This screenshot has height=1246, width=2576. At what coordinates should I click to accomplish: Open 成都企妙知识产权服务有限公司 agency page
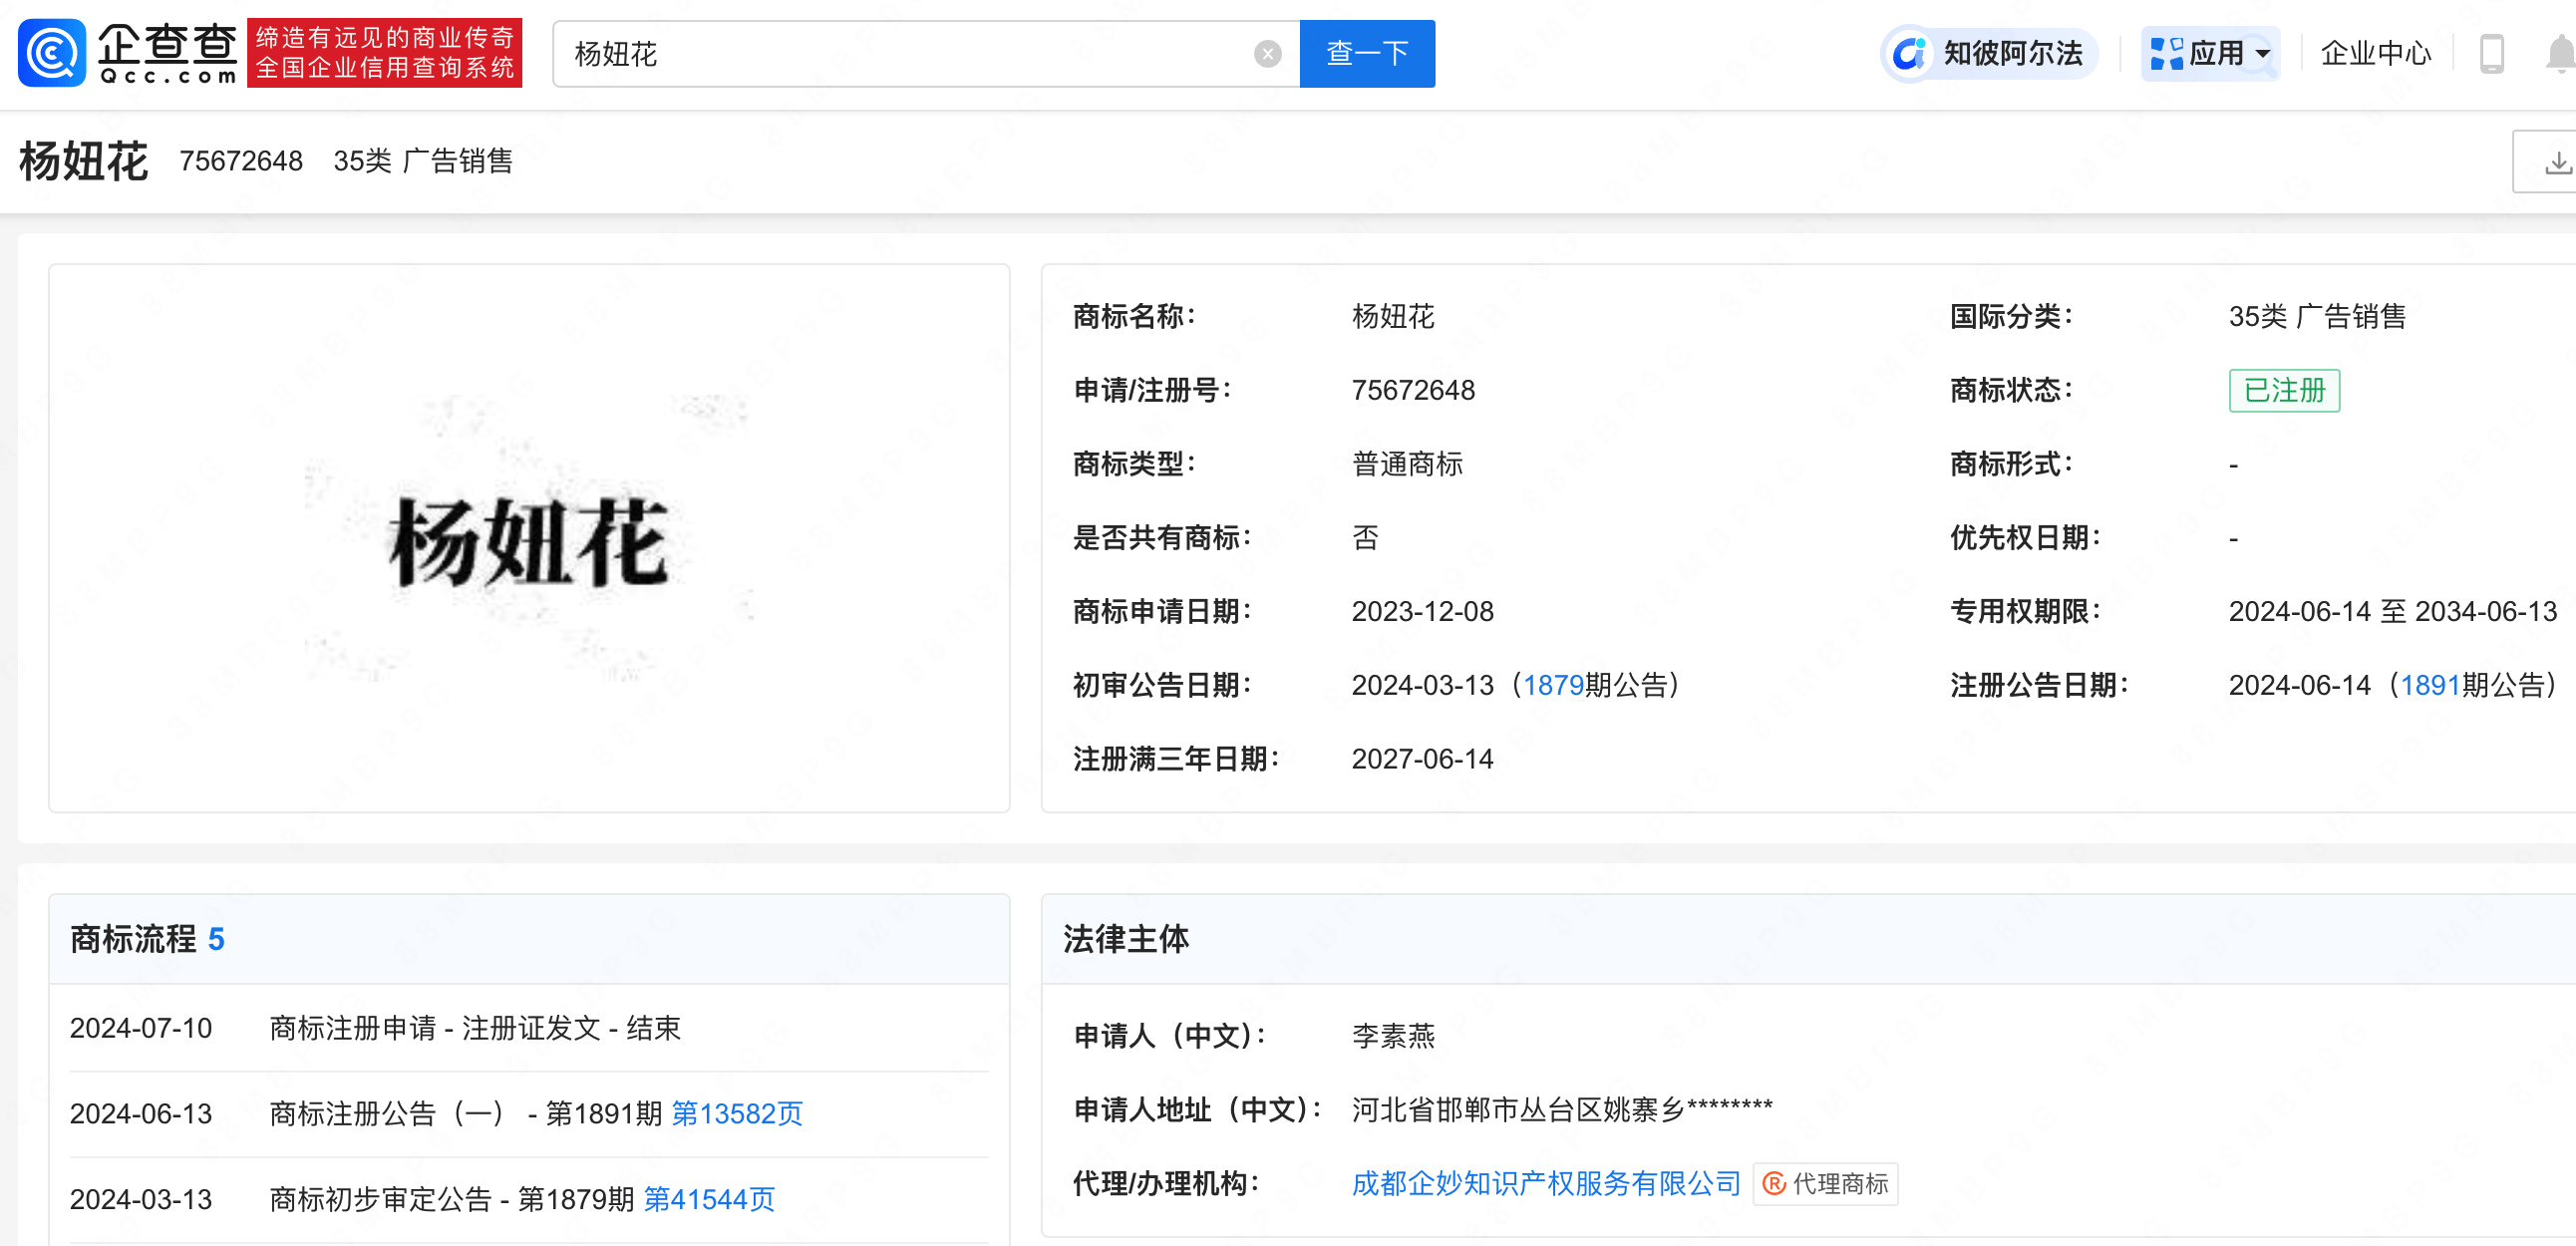point(1546,1184)
